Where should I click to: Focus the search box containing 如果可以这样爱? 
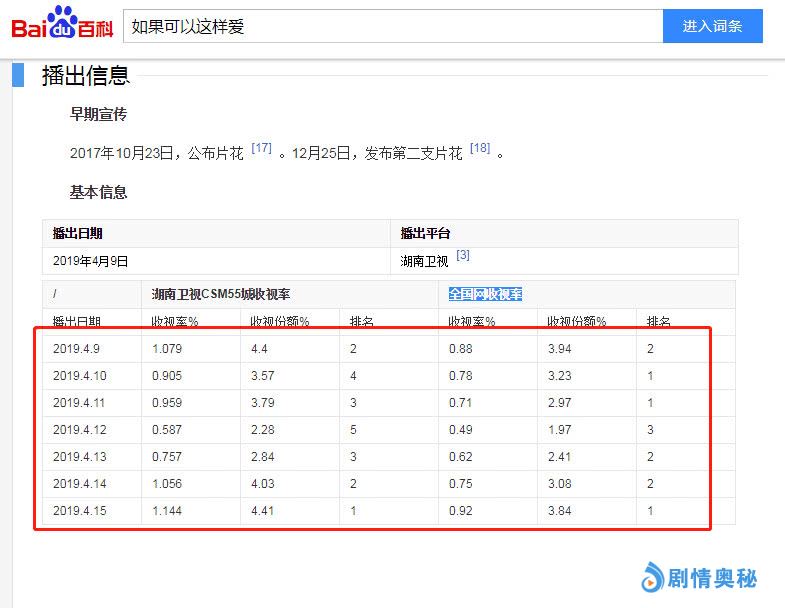[x=393, y=27]
